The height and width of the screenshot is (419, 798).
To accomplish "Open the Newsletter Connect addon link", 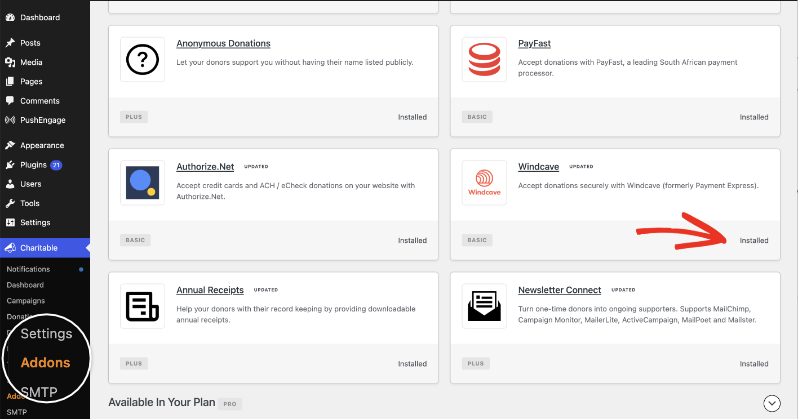I will 559,290.
